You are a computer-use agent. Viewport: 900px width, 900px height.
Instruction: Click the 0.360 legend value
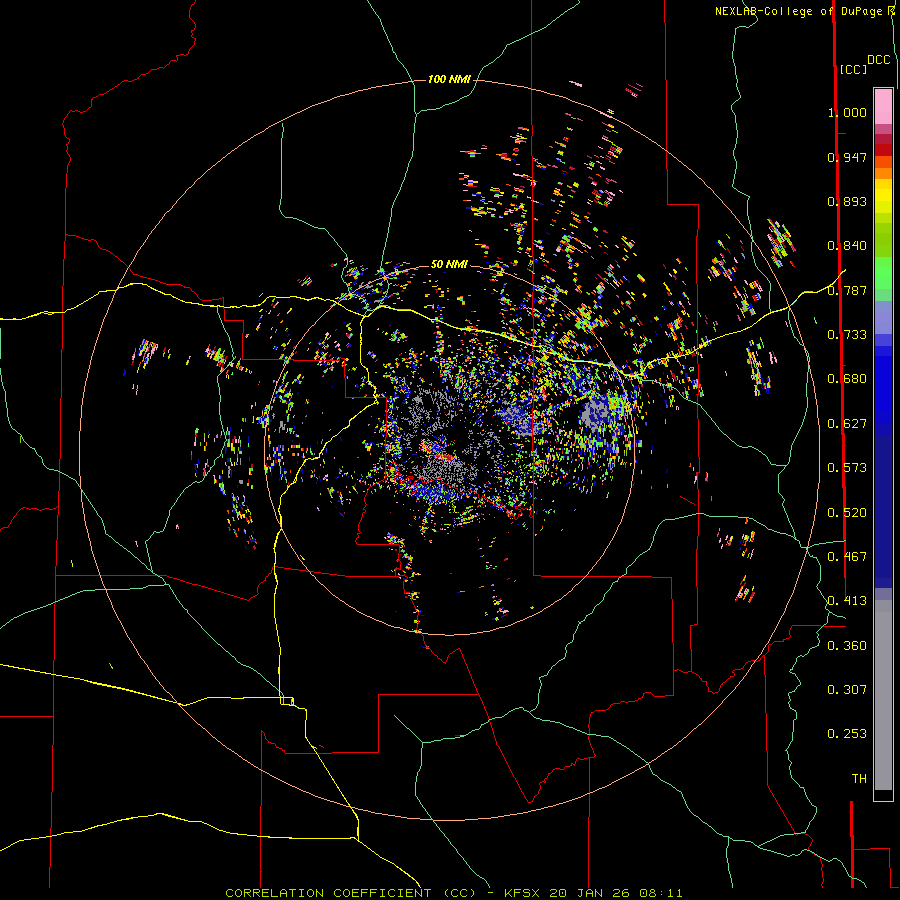coord(847,646)
